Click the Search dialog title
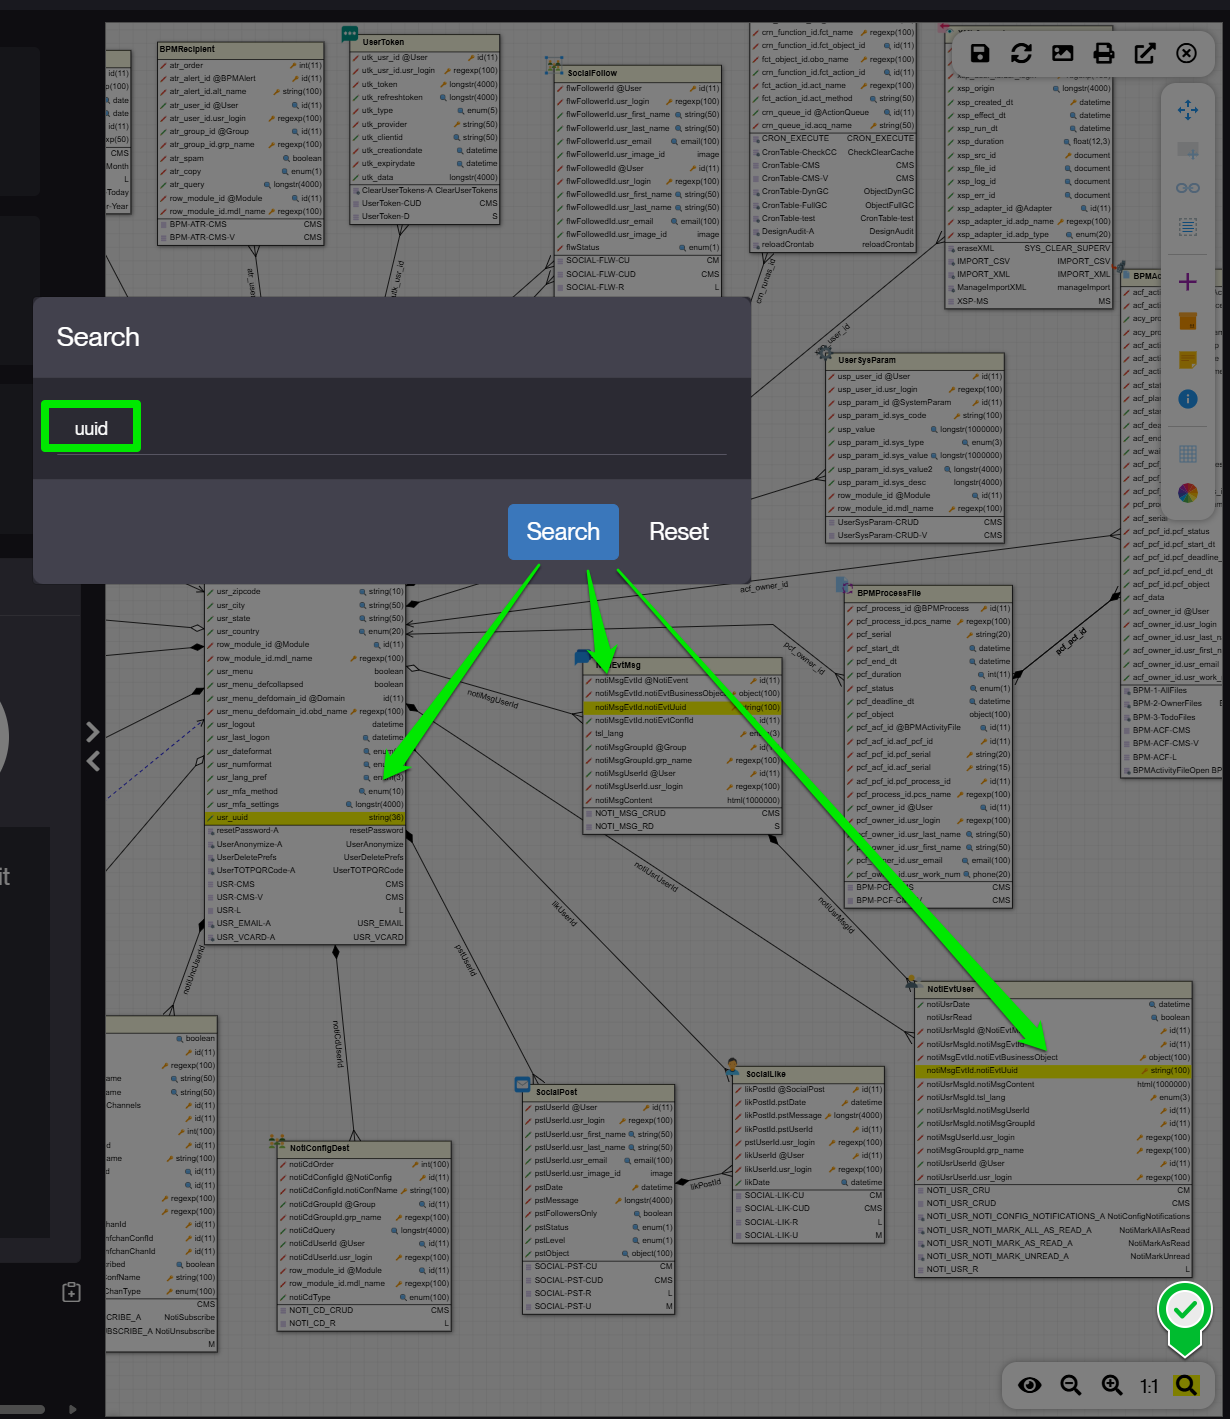The image size is (1230, 1419). point(98,337)
